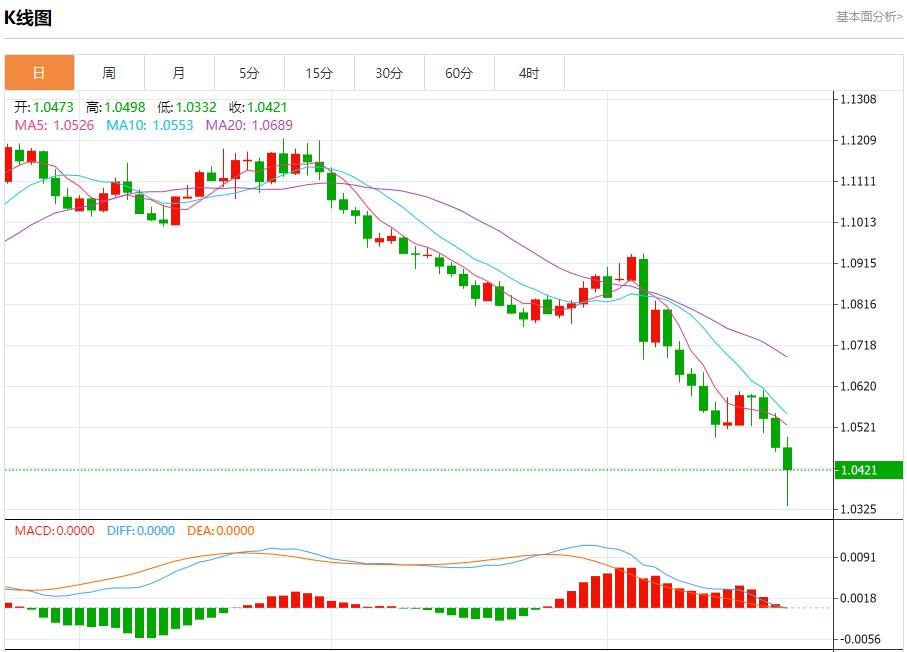
Task: Click the MA5 indicator label
Action: pos(54,125)
